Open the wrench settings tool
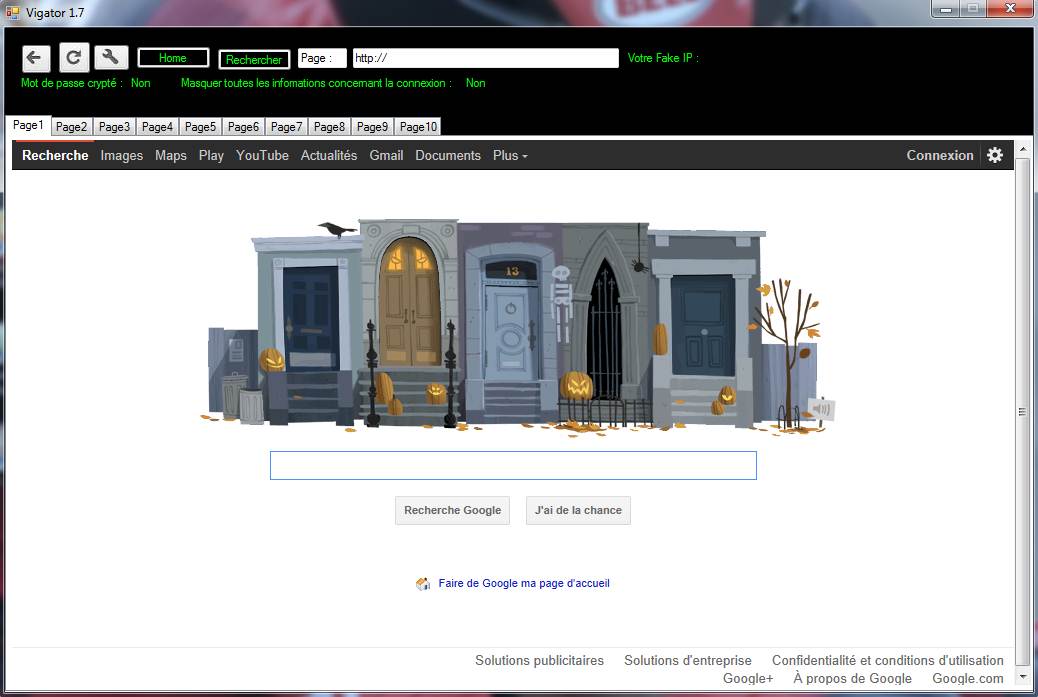The height and width of the screenshot is (697, 1038). coord(111,58)
